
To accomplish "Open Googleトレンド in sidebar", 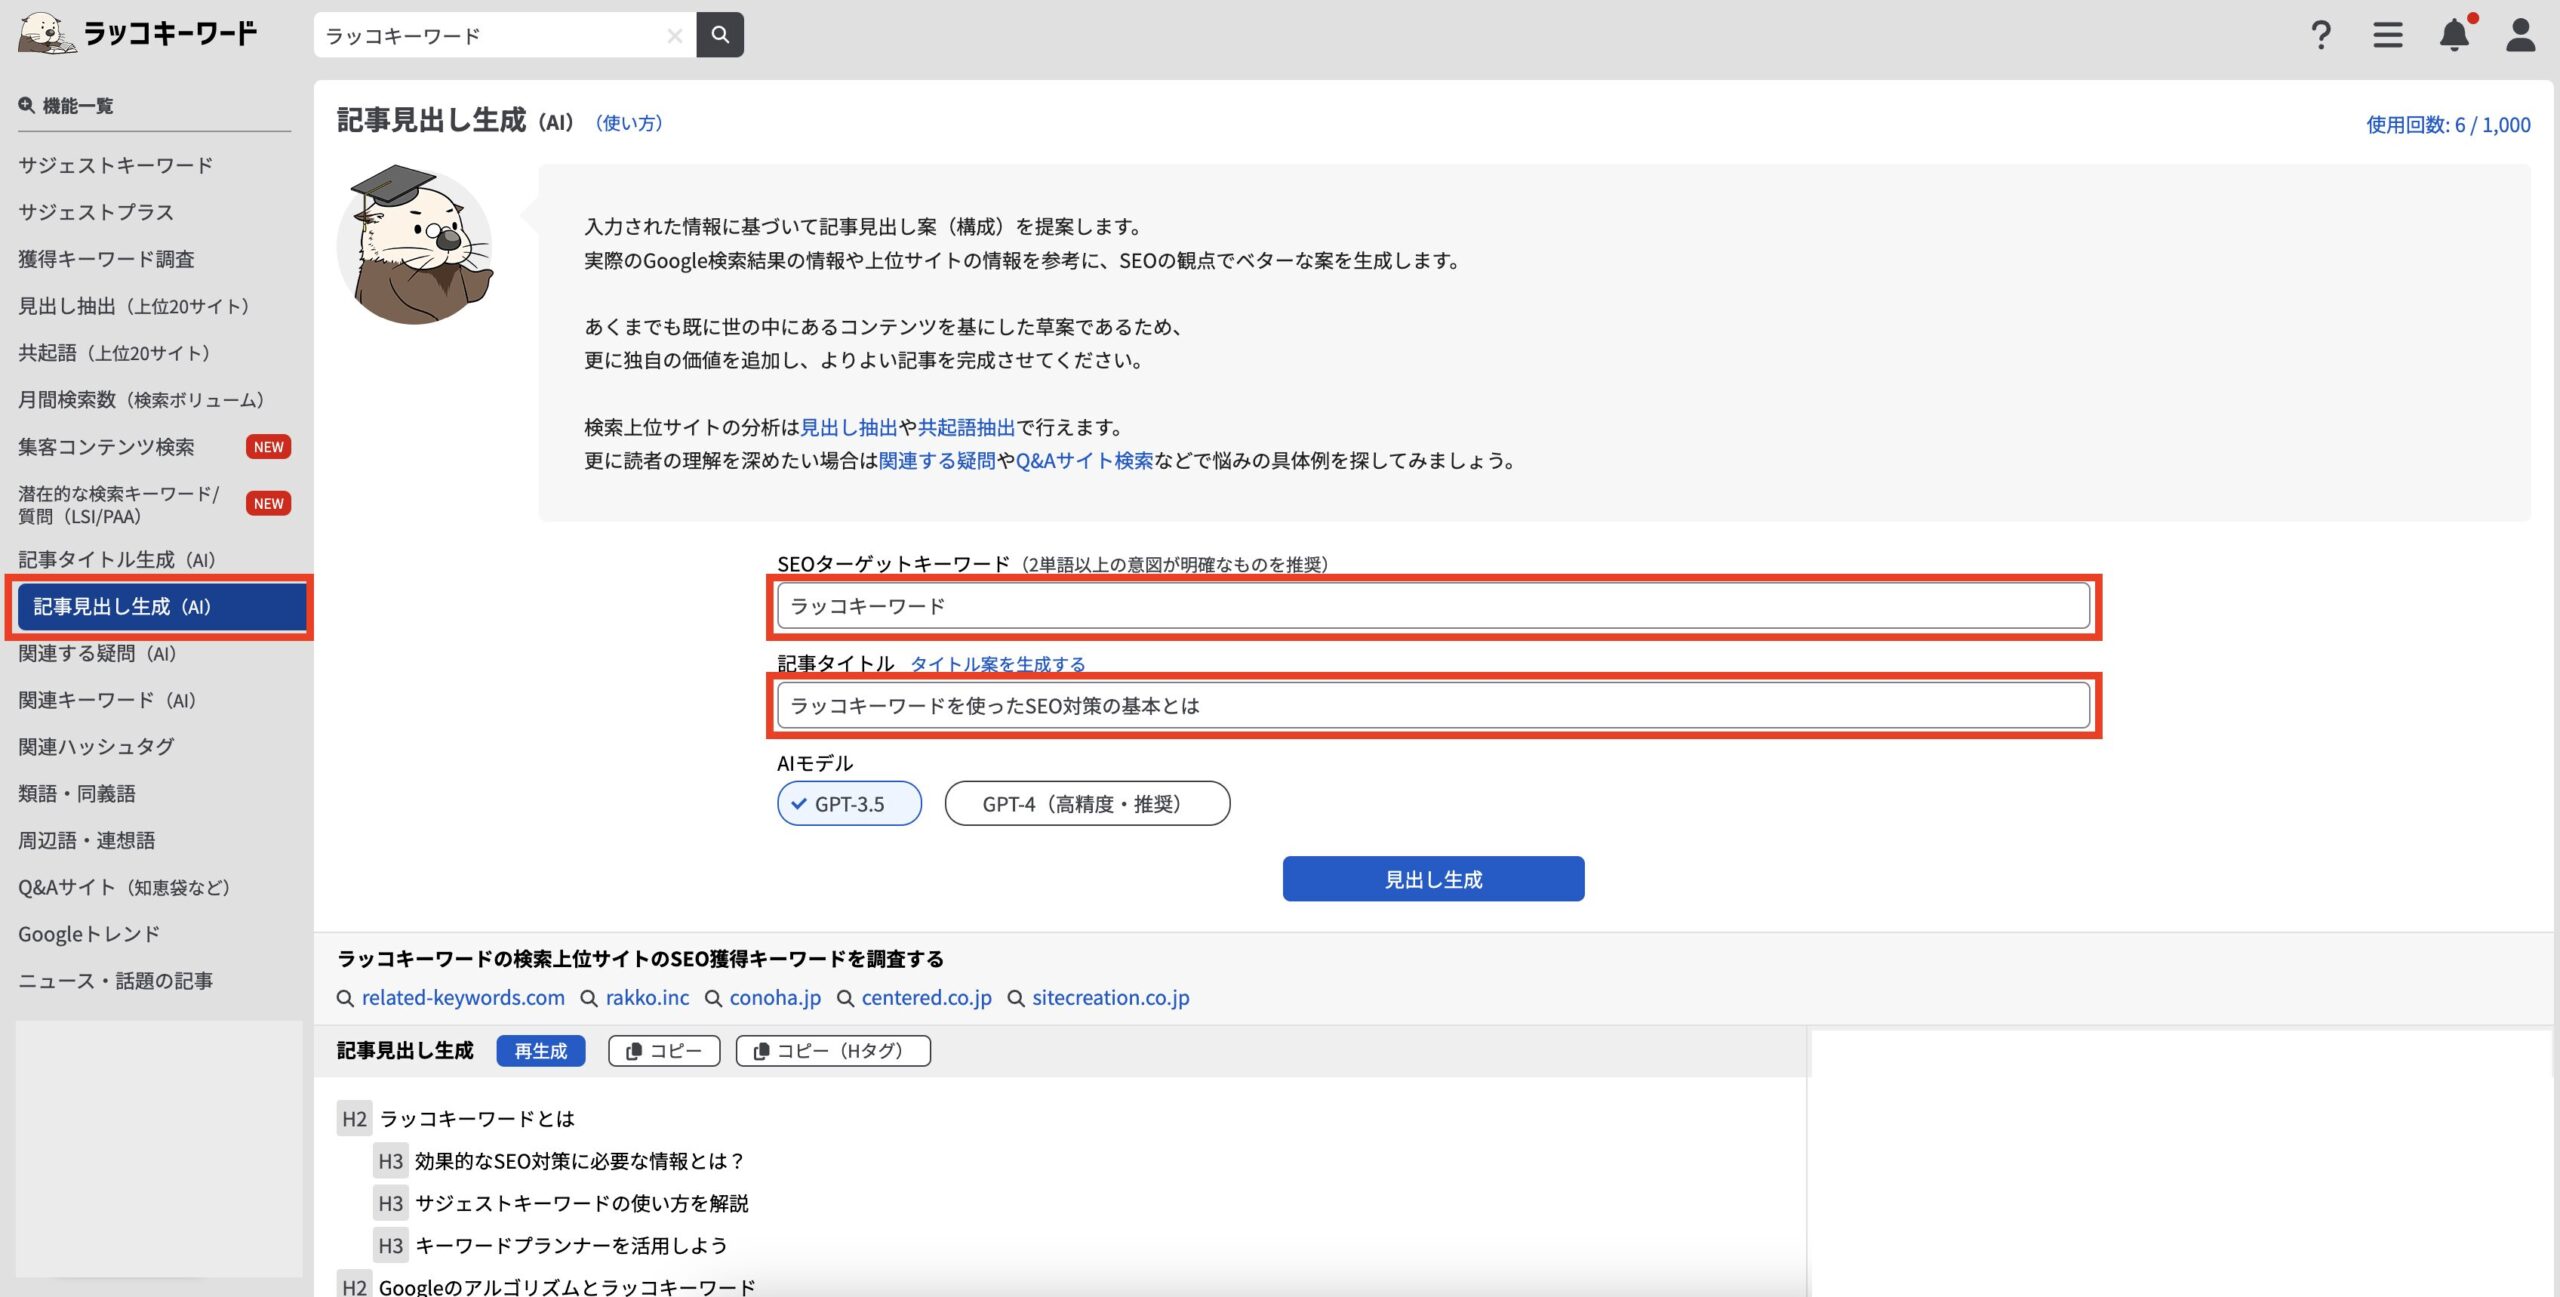I will 89,935.
